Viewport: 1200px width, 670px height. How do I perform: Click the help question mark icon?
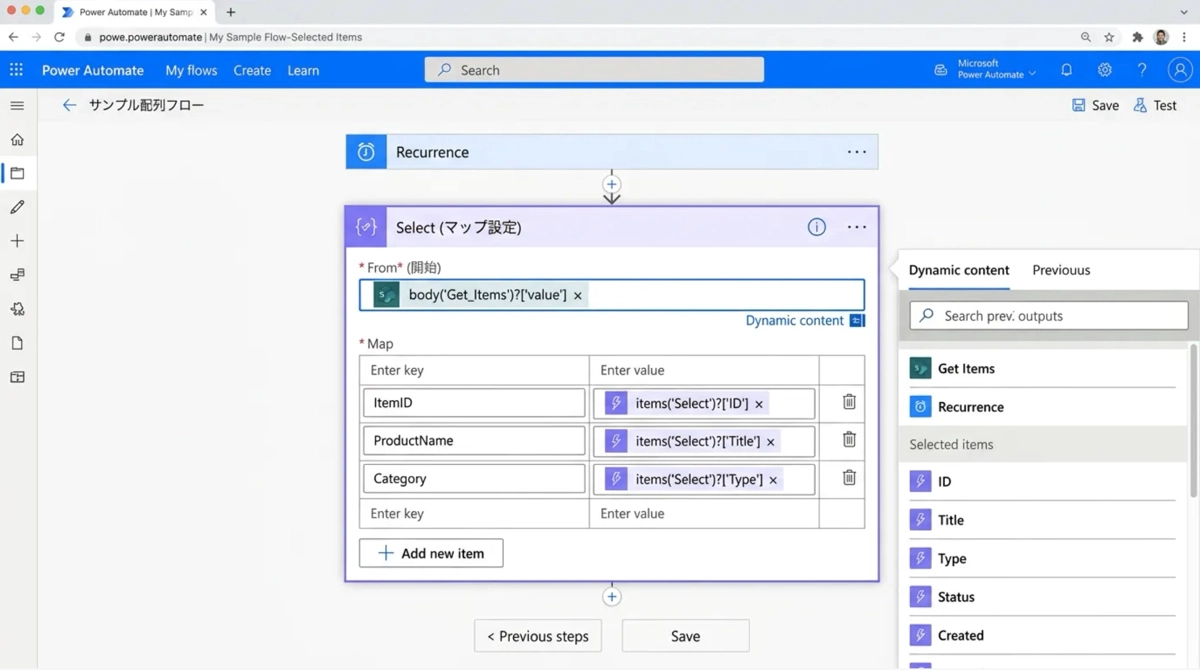tap(1141, 70)
